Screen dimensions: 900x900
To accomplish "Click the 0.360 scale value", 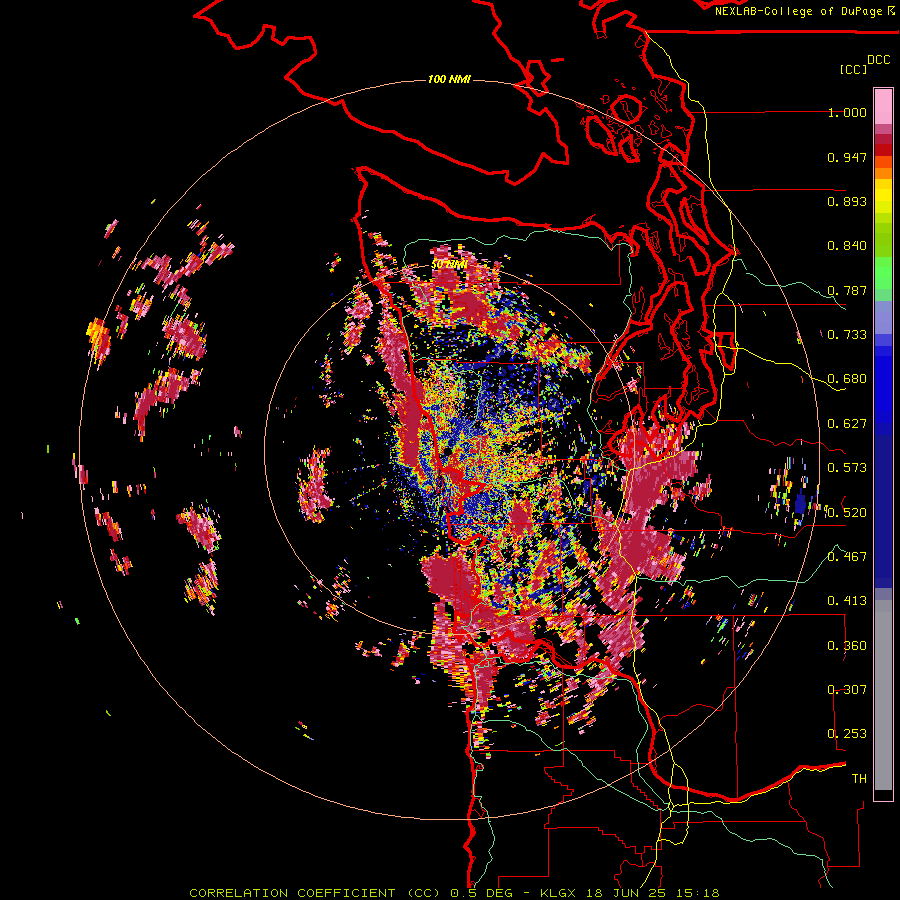I will pyautogui.click(x=847, y=646).
